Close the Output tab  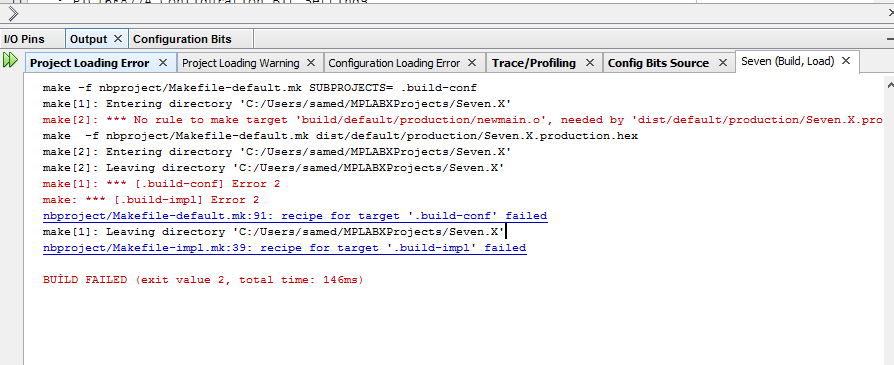point(118,39)
